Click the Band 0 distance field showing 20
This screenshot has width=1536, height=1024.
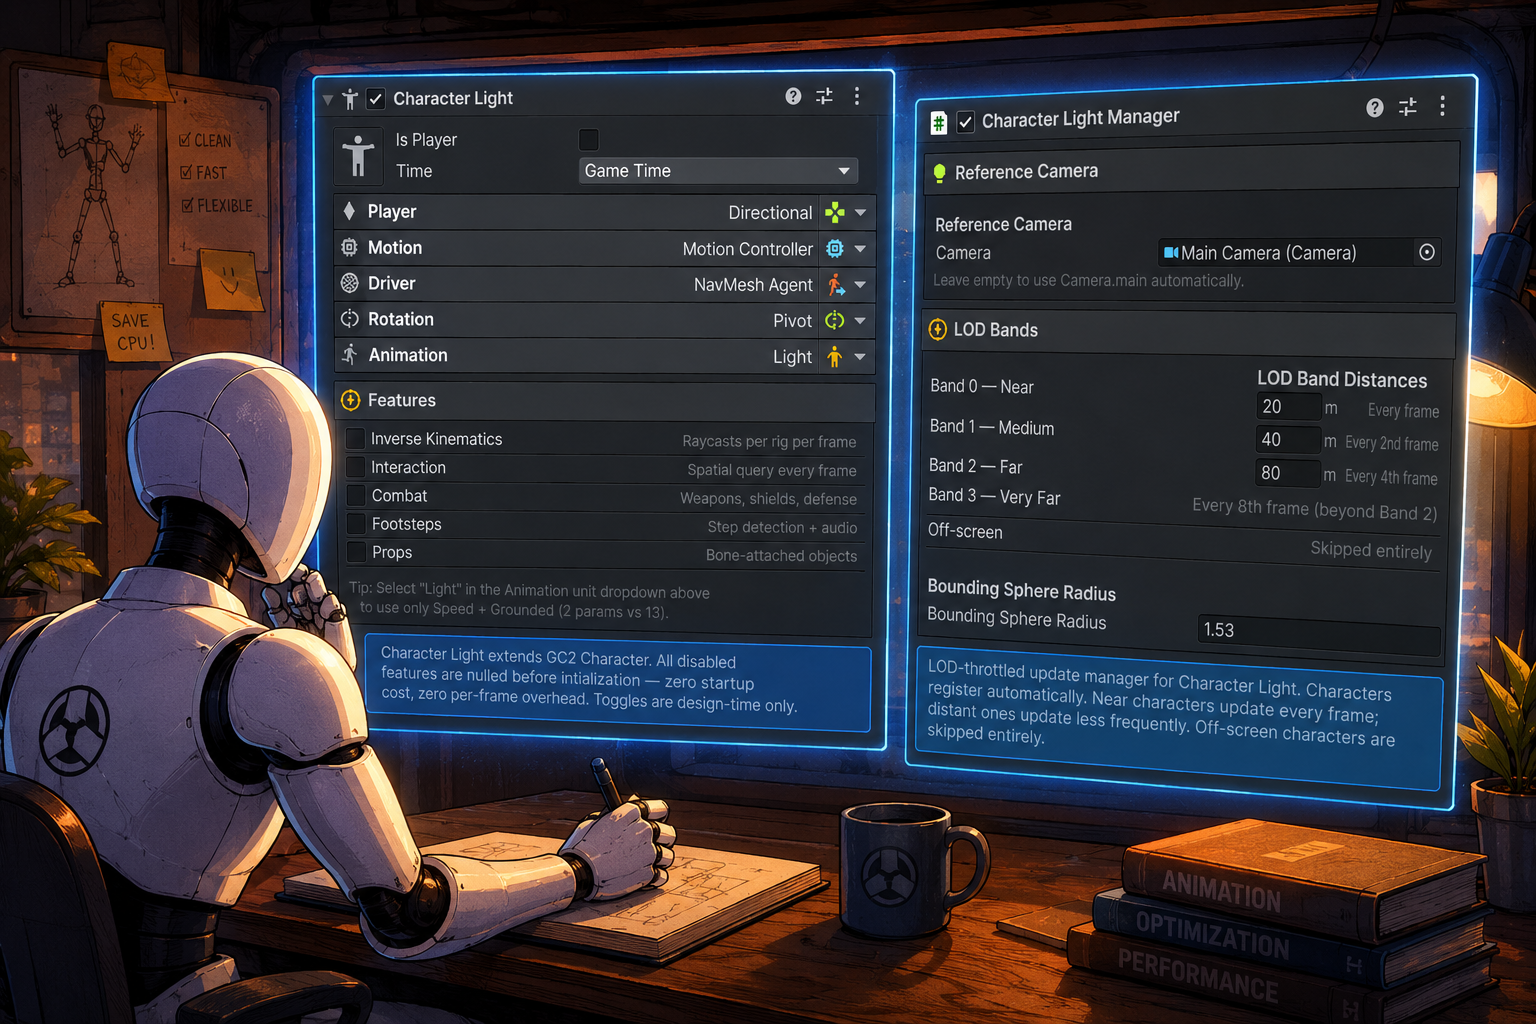pyautogui.click(x=1288, y=407)
